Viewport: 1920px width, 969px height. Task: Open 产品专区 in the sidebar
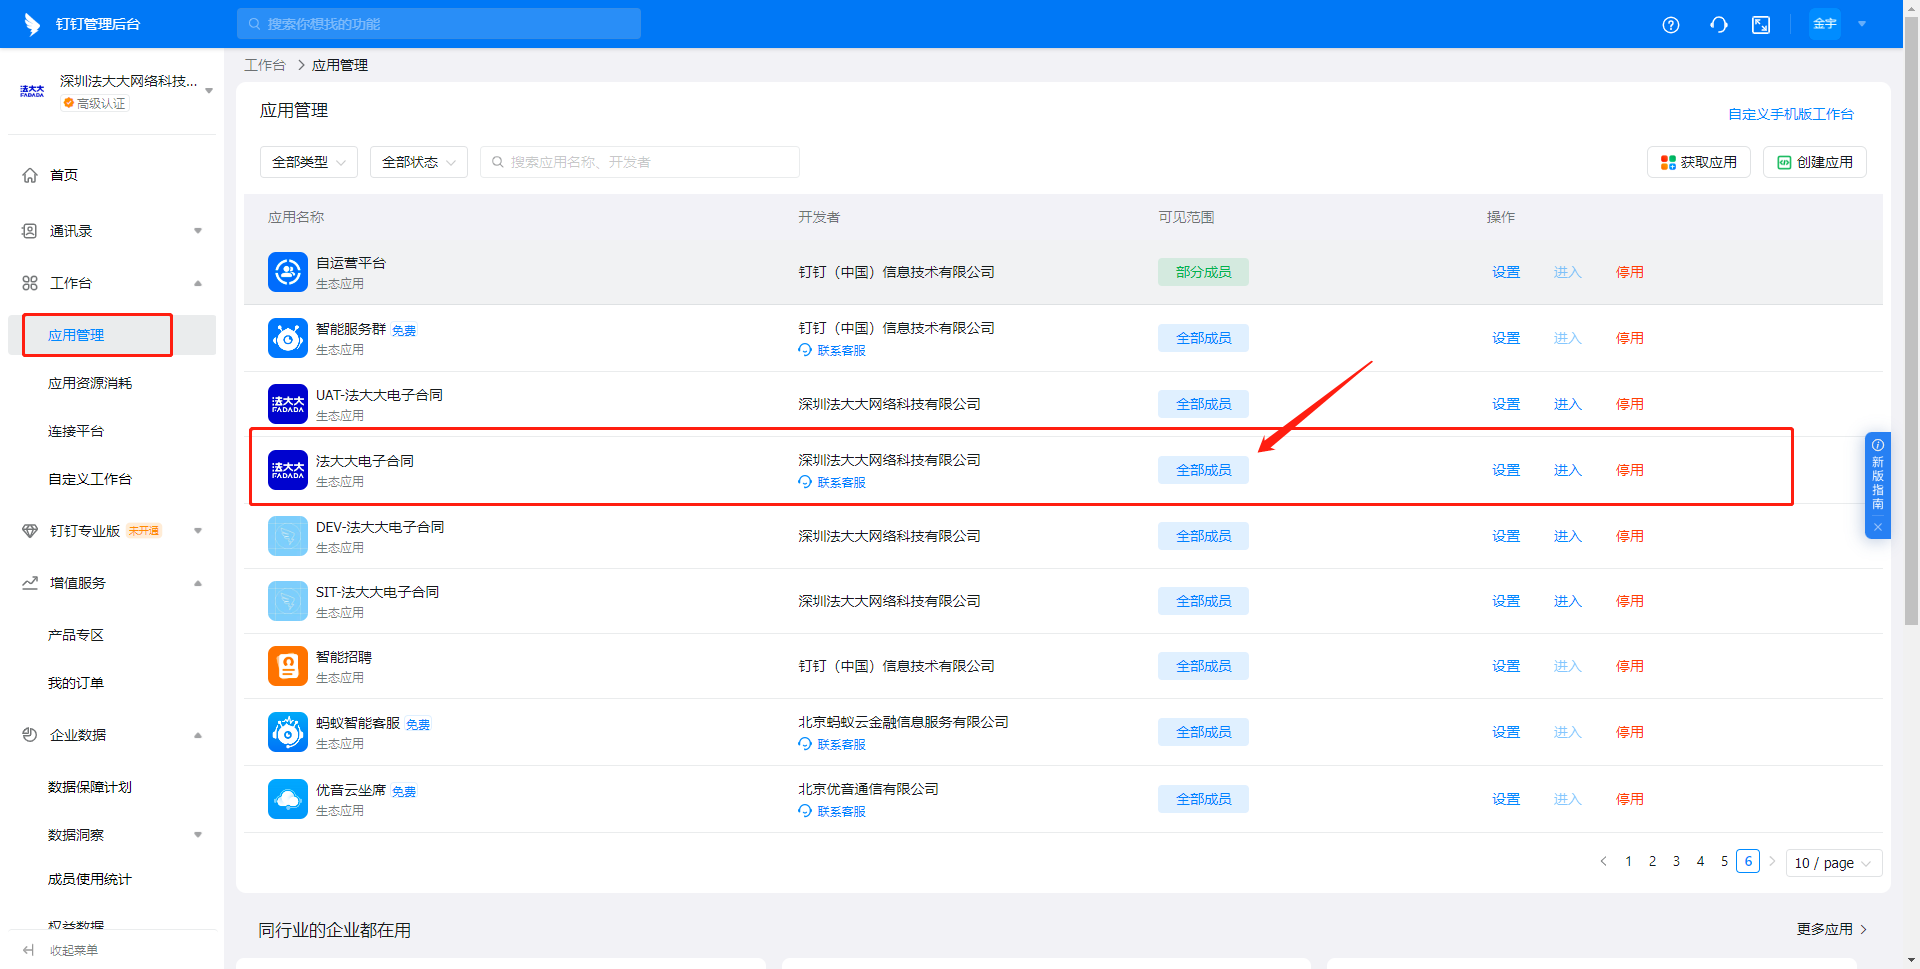pos(76,635)
